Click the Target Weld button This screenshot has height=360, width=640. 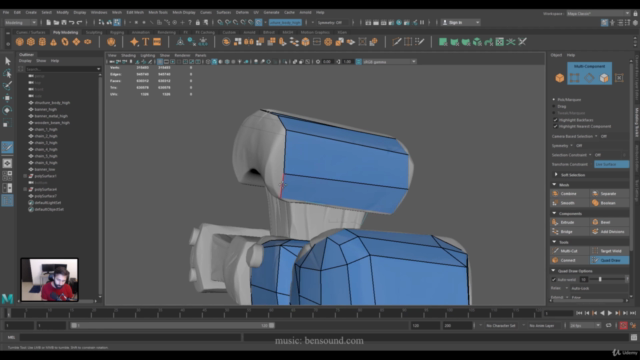[609, 251]
